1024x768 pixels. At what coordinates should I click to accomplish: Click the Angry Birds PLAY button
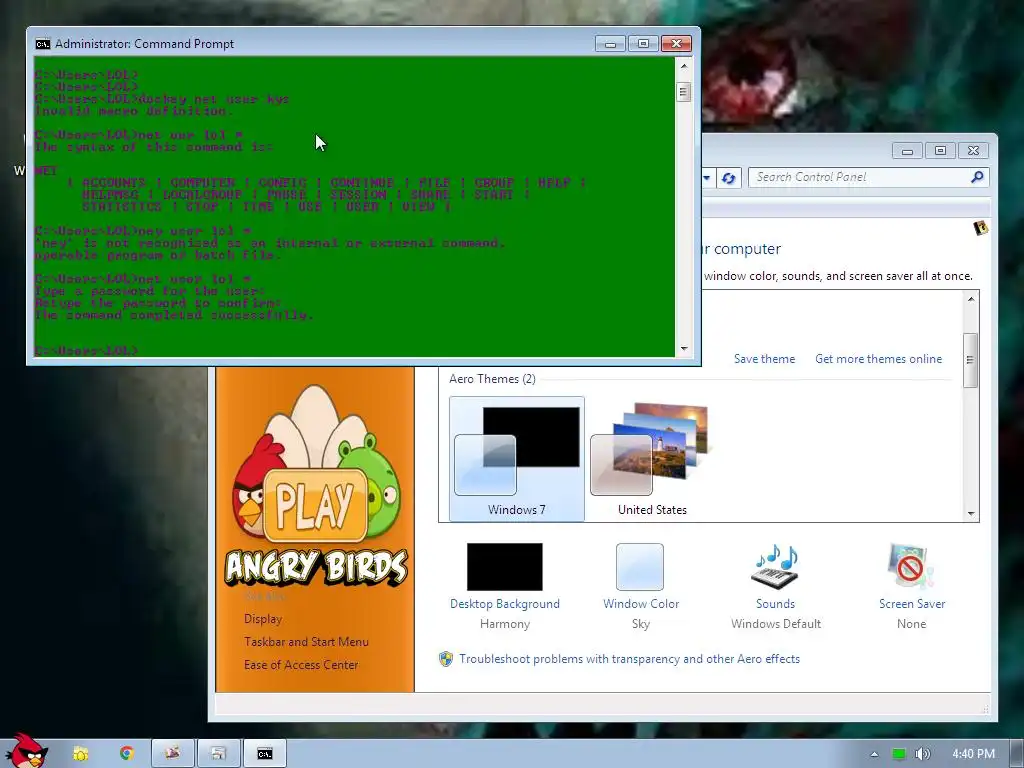pyautogui.click(x=315, y=505)
